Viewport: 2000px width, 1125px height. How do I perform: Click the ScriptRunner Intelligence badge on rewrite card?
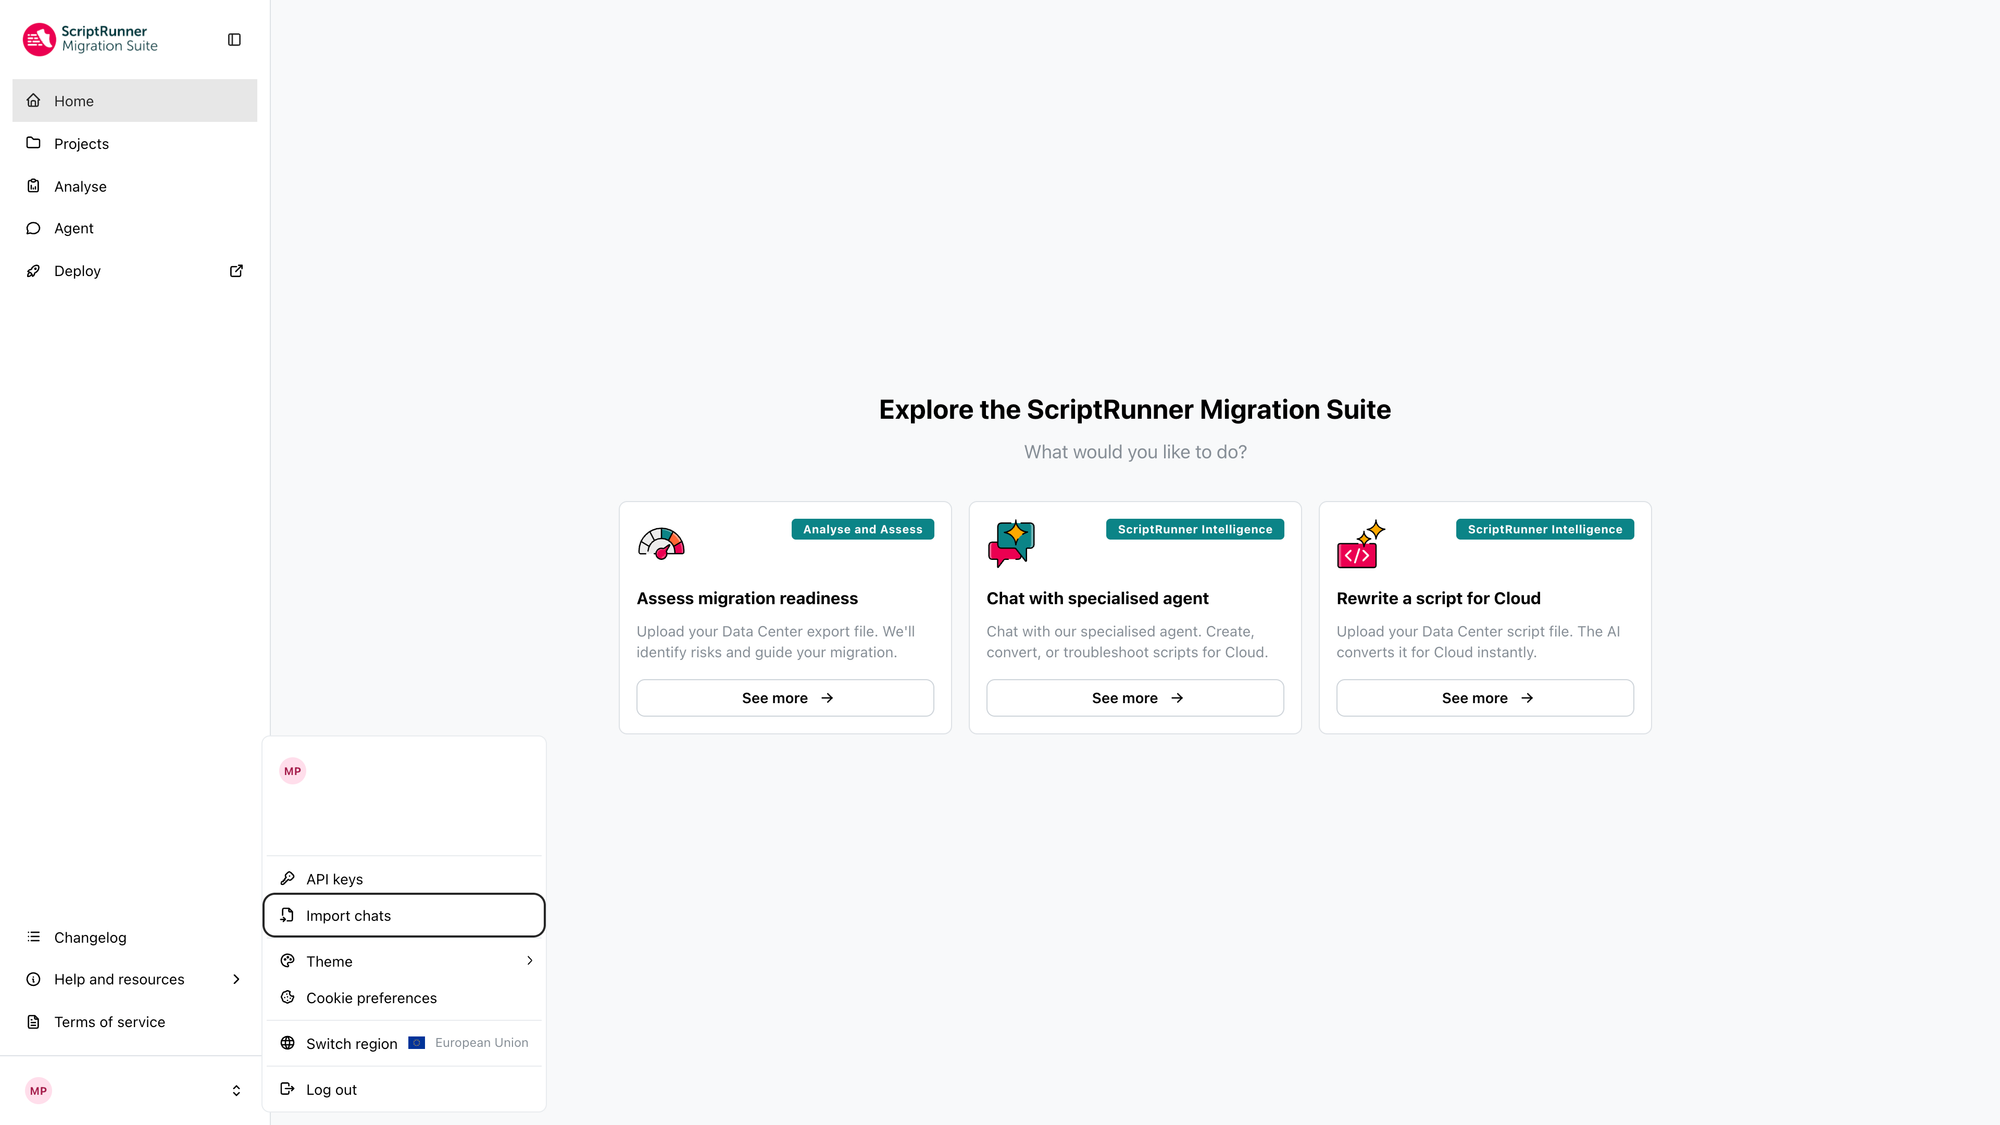[x=1545, y=529]
